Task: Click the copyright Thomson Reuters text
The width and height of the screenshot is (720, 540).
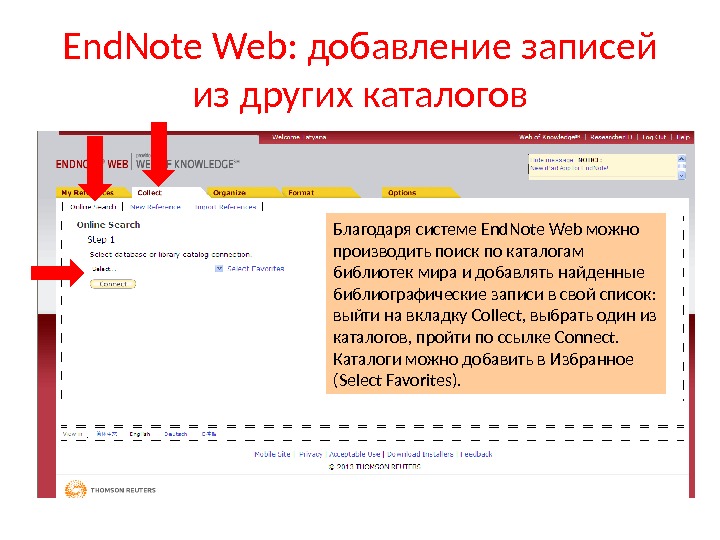Action: (375, 467)
